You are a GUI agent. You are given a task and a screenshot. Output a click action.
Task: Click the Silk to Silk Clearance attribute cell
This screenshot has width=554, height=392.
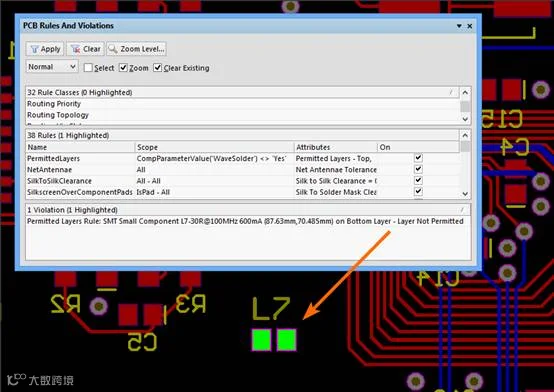336,181
